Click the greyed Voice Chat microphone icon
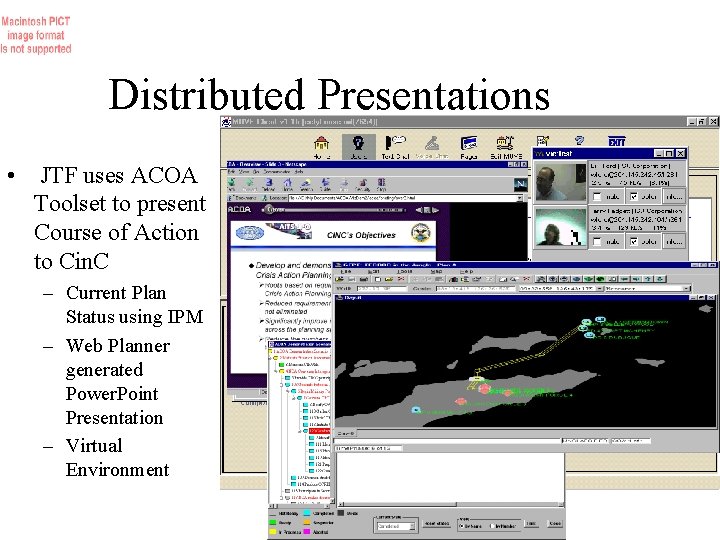 coord(432,146)
